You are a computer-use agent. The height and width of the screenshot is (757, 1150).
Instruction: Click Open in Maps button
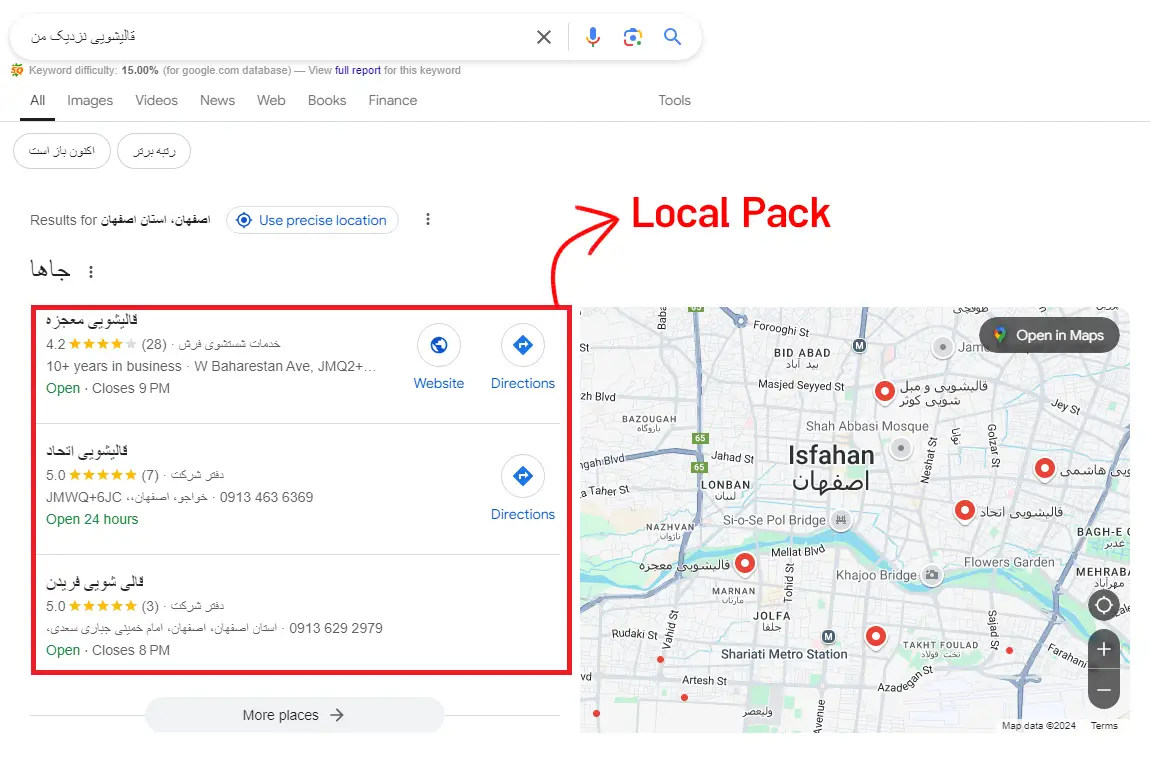tap(1049, 335)
